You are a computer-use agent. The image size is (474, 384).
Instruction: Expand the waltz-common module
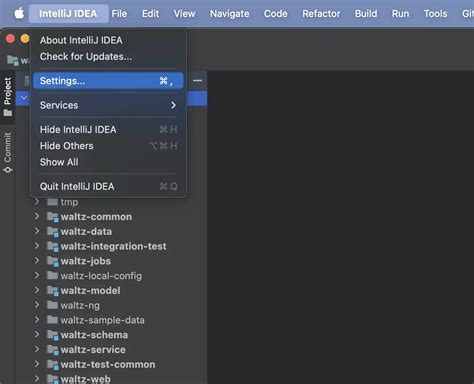(x=37, y=217)
